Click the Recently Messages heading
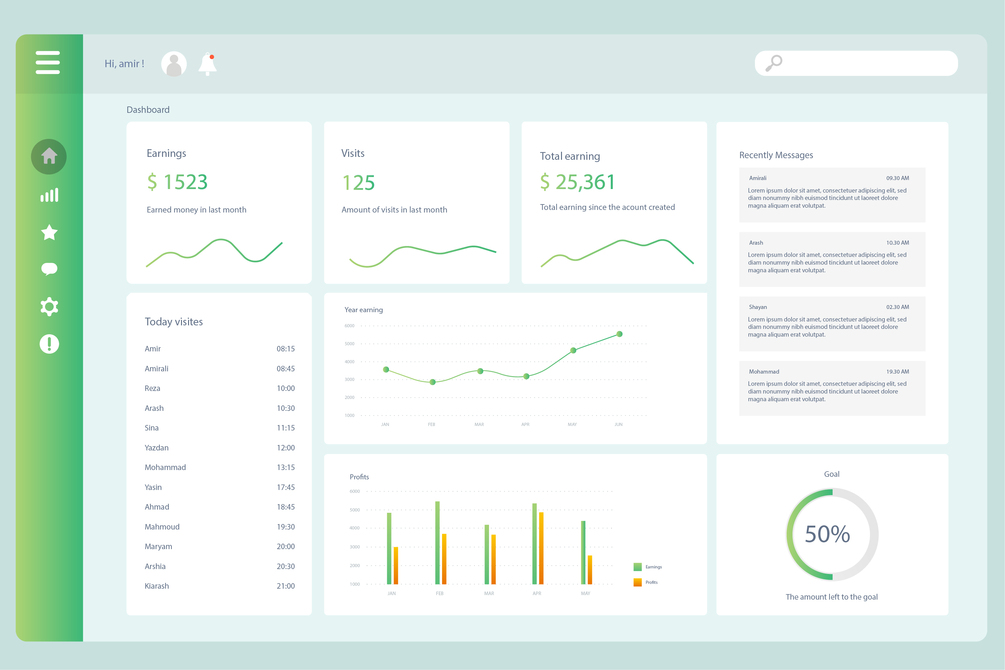 pyautogui.click(x=776, y=155)
